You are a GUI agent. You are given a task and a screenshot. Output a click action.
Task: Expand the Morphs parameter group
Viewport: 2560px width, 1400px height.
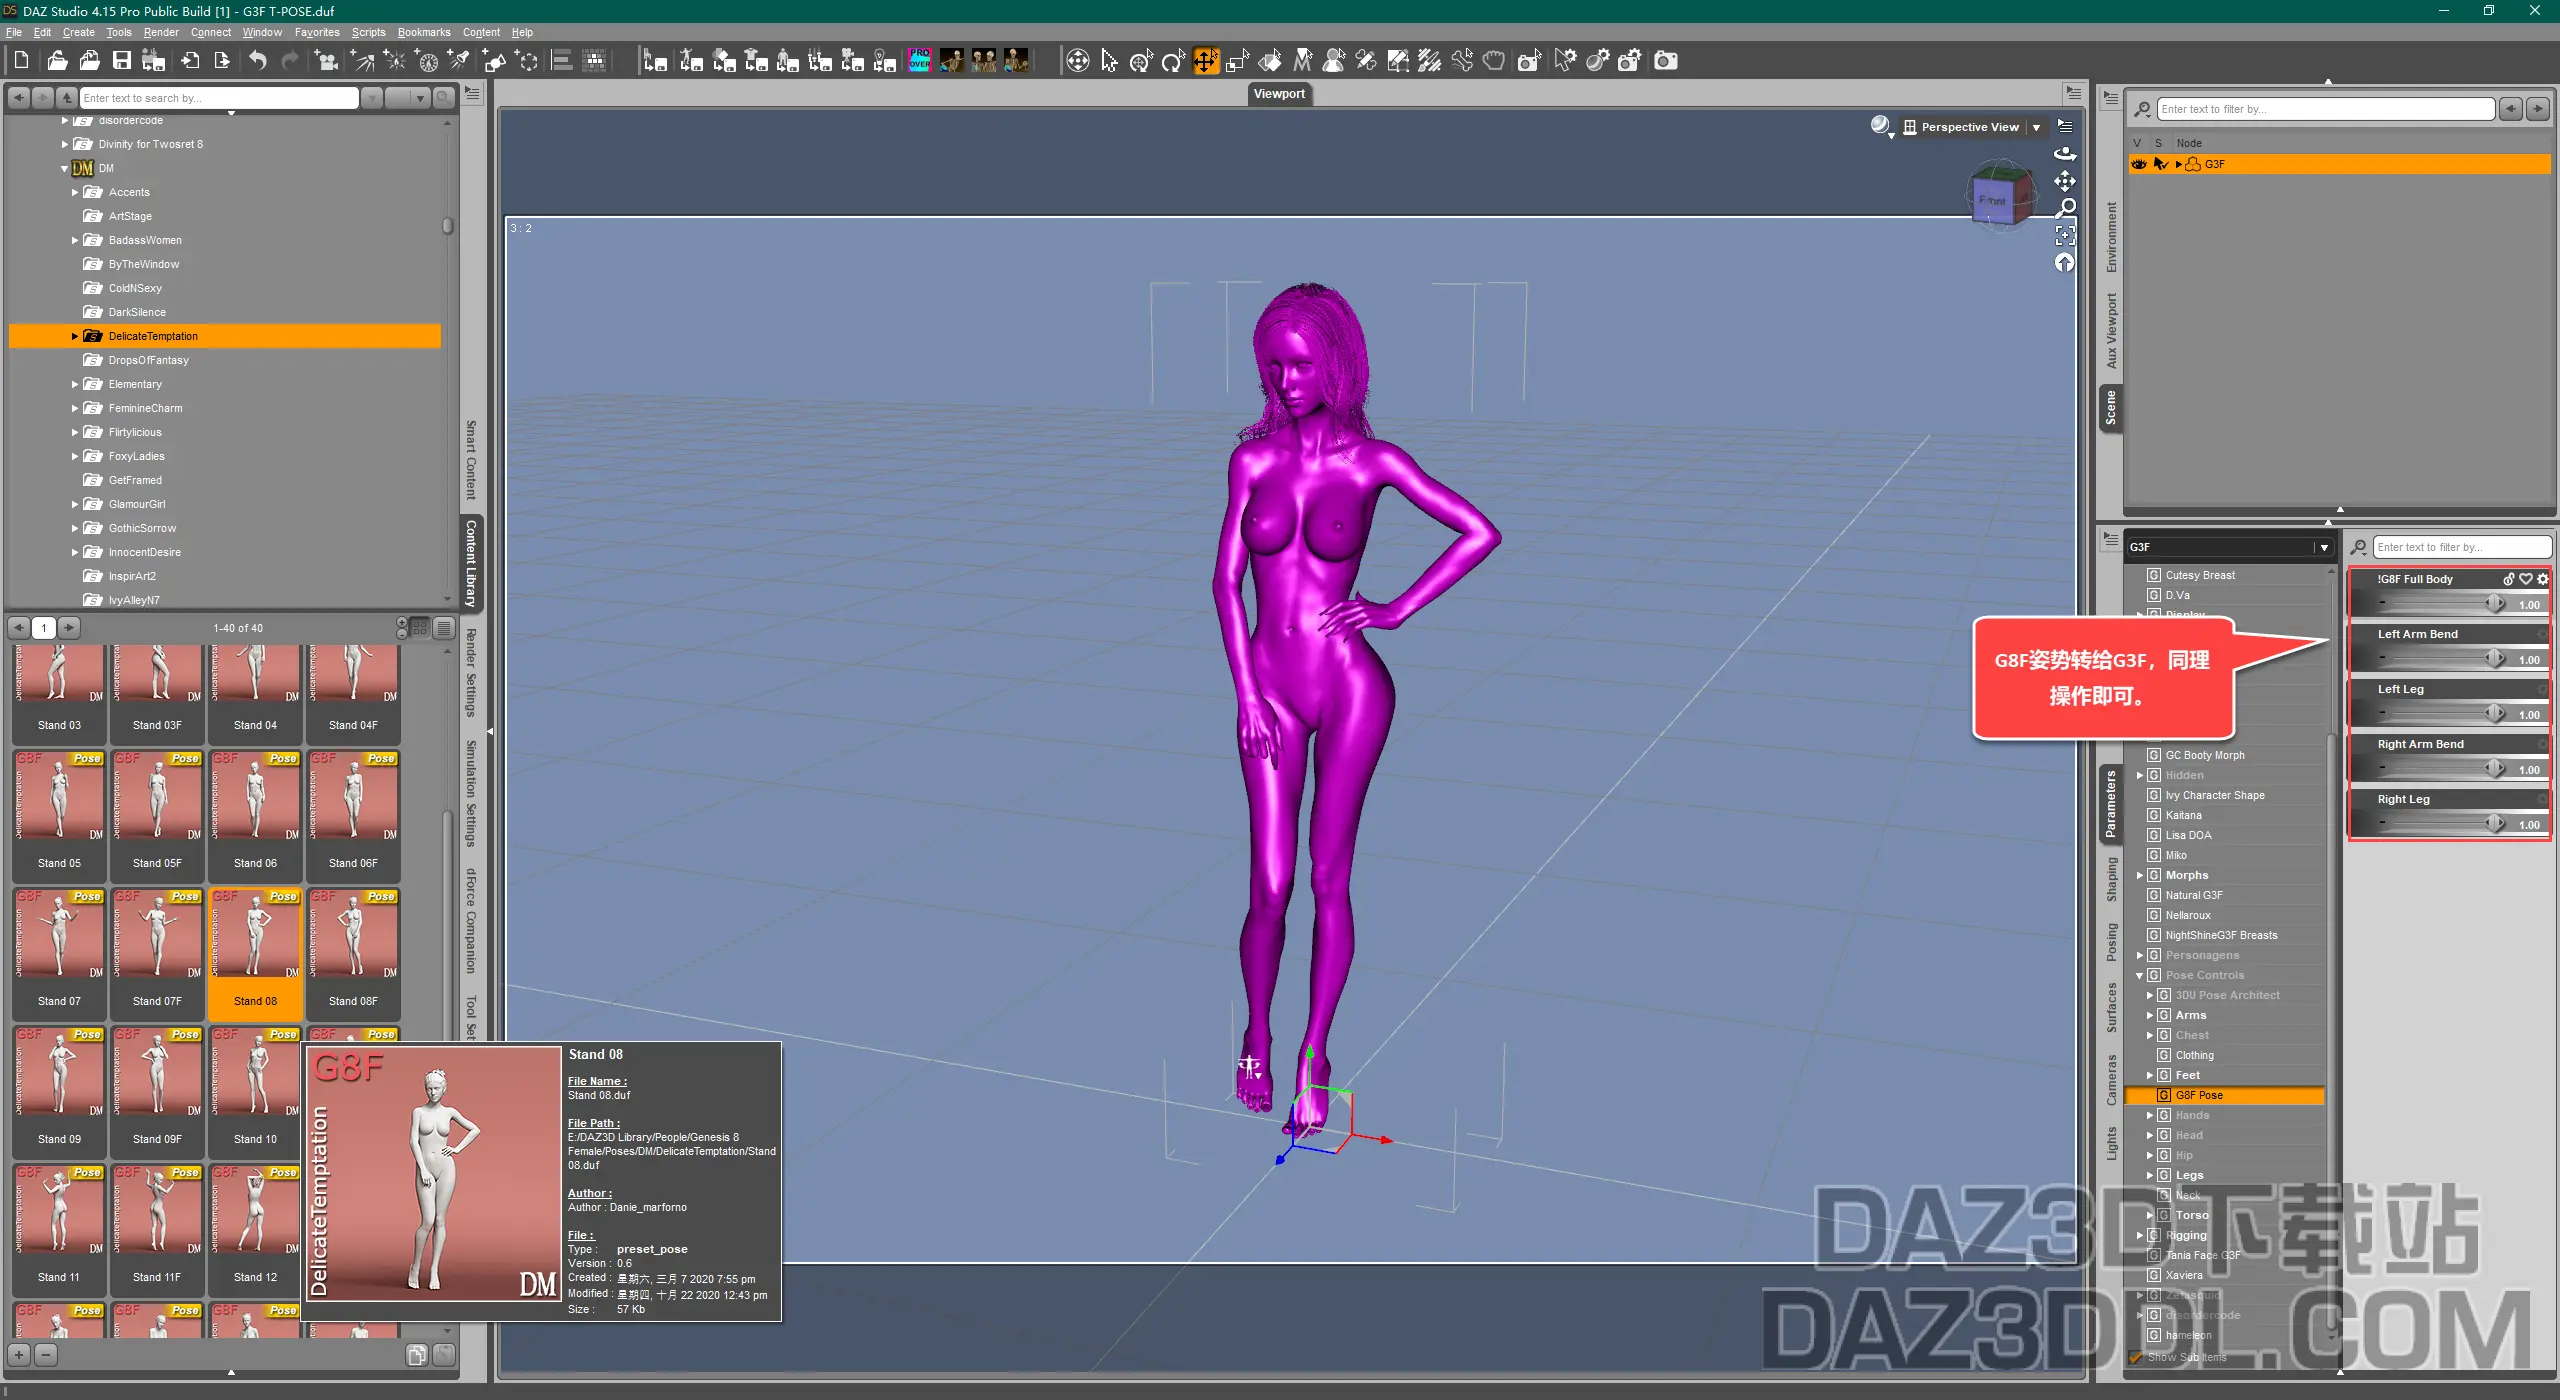(2140, 875)
